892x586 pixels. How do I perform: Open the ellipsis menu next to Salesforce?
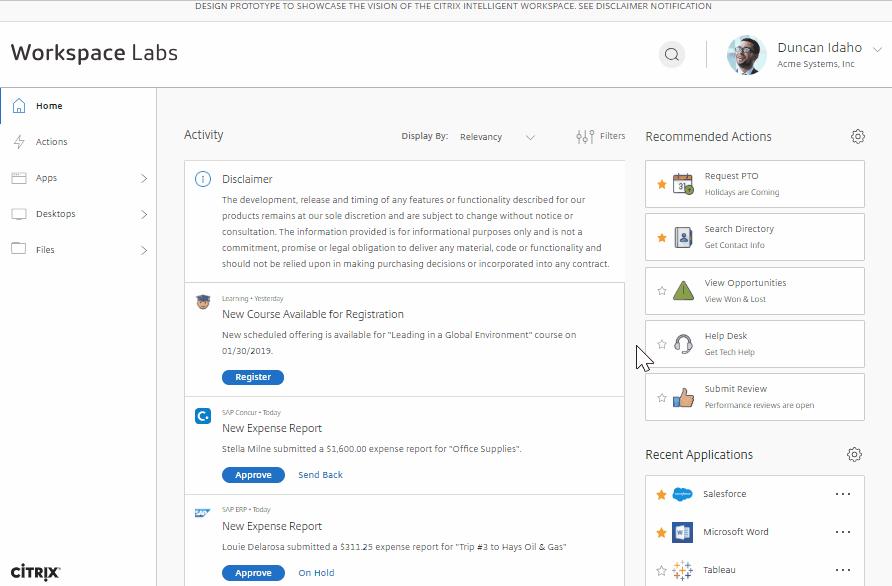(x=843, y=493)
